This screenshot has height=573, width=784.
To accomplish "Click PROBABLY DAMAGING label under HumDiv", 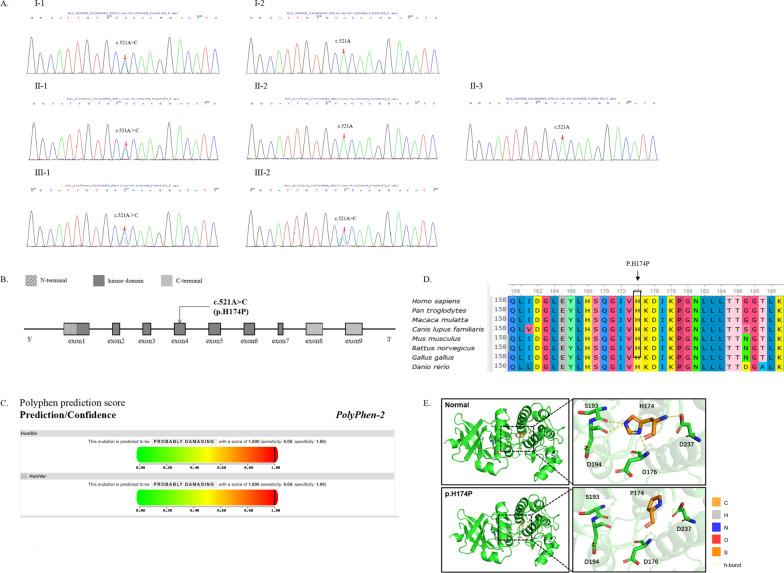I will coord(184,442).
